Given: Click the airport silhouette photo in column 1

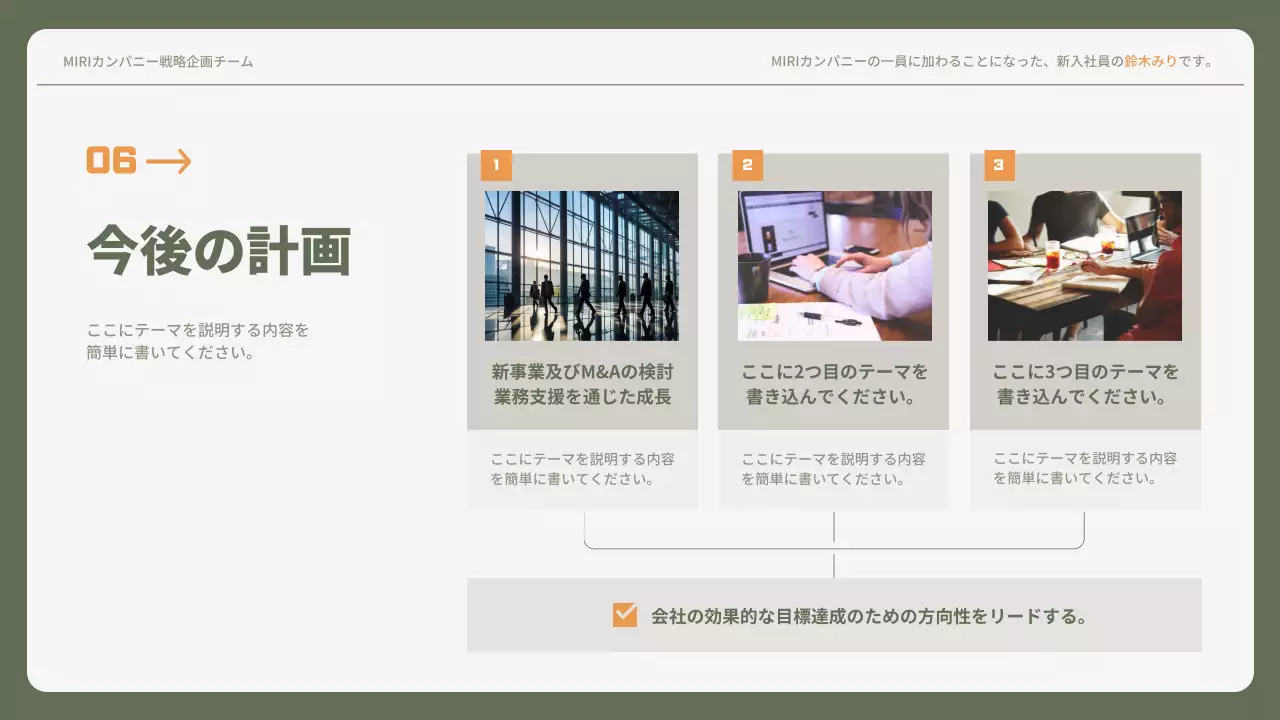Looking at the screenshot, I should [x=582, y=265].
